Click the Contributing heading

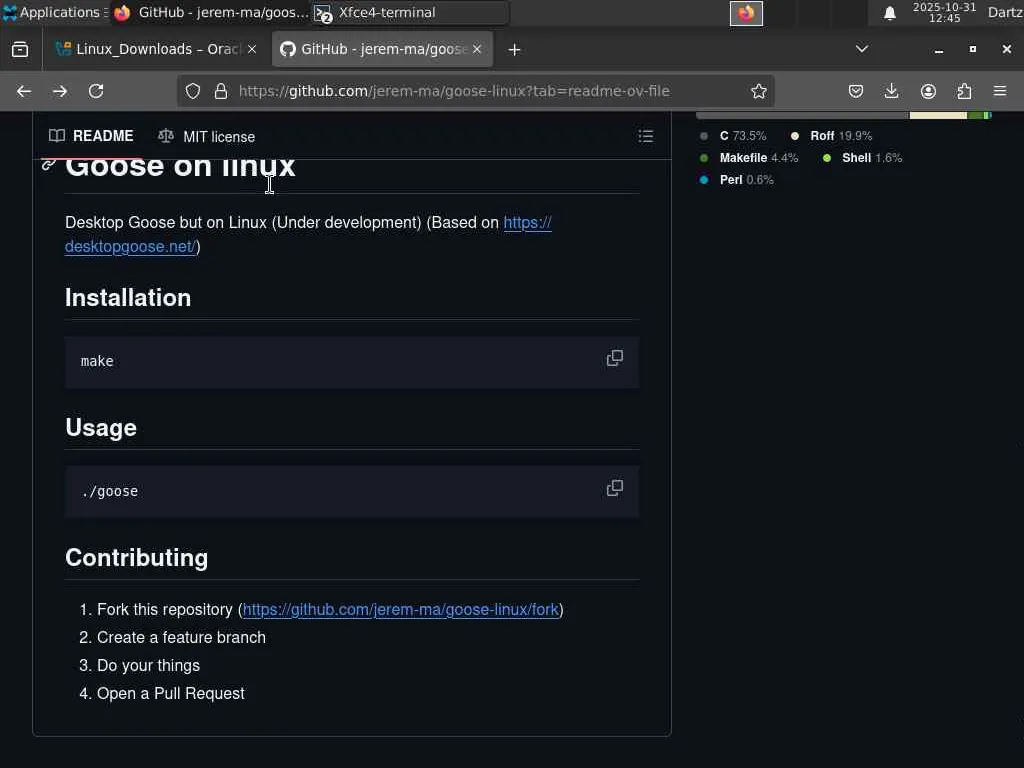click(x=136, y=558)
